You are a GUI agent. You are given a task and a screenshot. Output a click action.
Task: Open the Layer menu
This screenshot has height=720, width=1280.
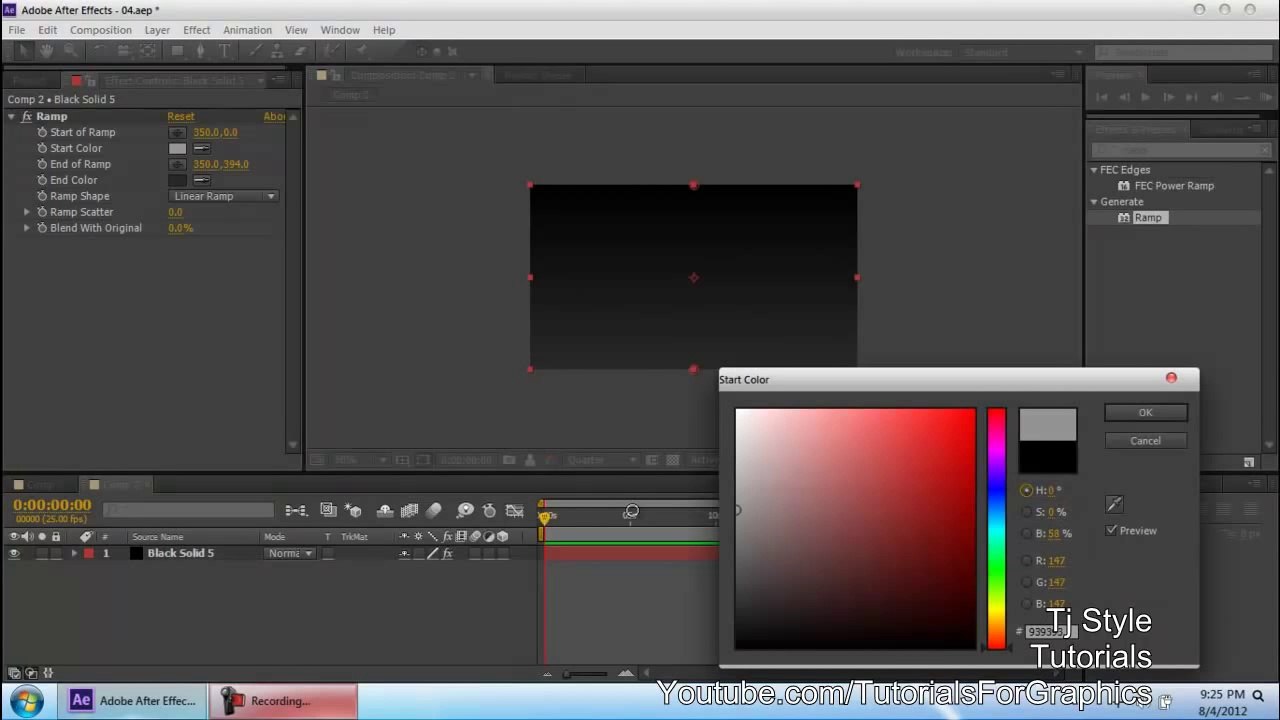157,30
